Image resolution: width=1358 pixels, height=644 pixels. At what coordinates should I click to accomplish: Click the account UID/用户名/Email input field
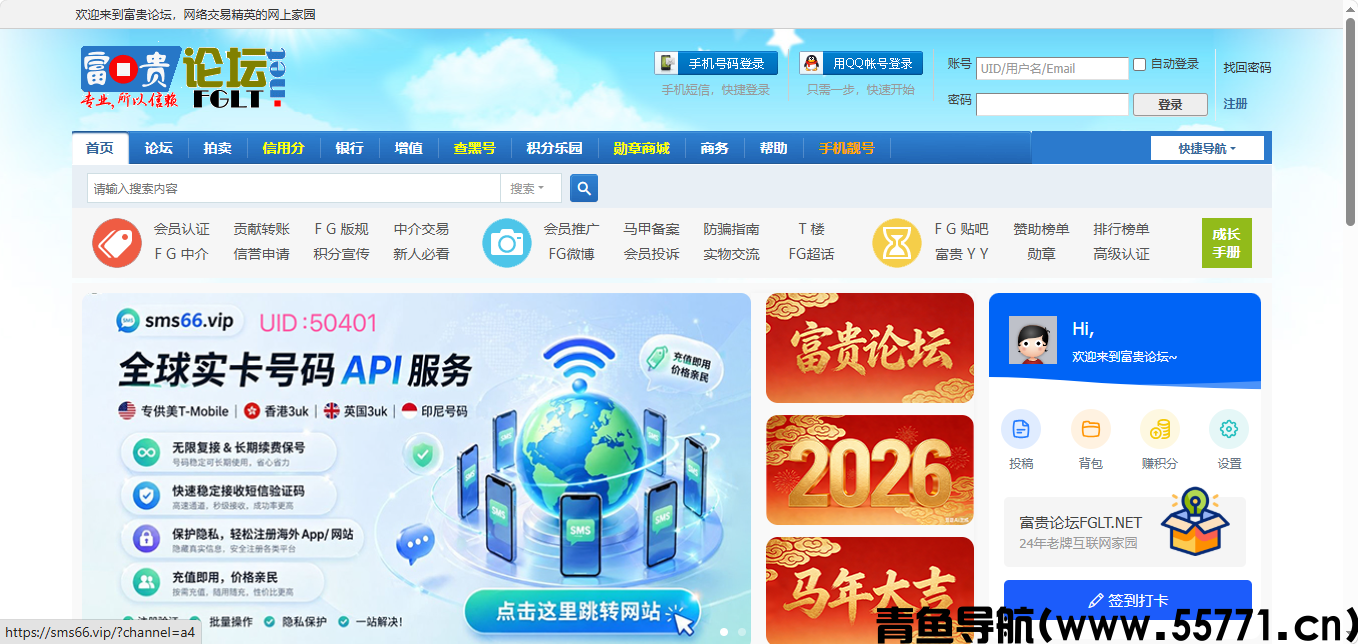pos(1052,68)
